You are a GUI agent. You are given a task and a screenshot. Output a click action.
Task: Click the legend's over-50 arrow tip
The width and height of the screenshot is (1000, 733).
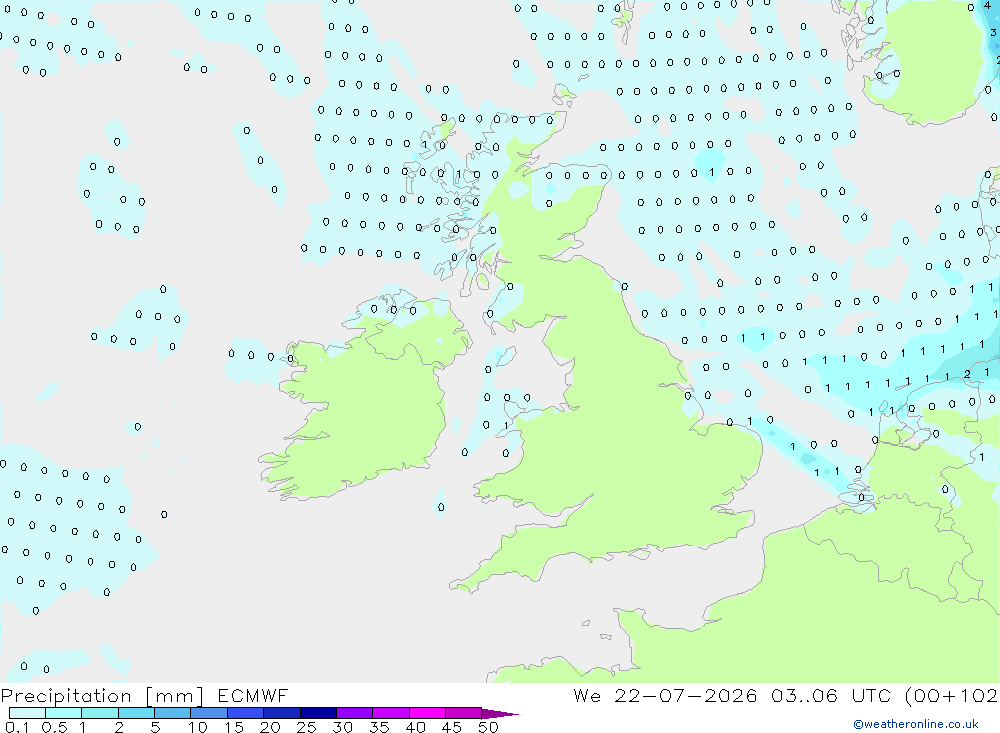tap(501, 713)
